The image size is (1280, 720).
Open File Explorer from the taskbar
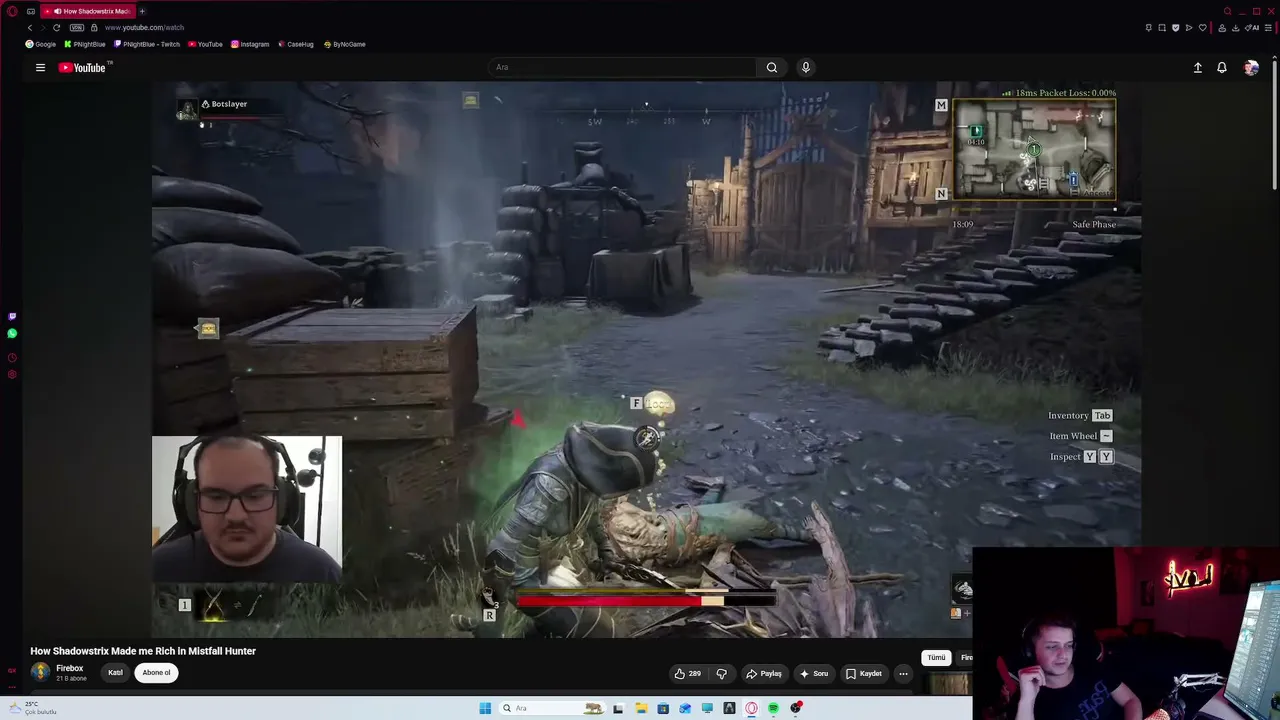click(x=641, y=708)
